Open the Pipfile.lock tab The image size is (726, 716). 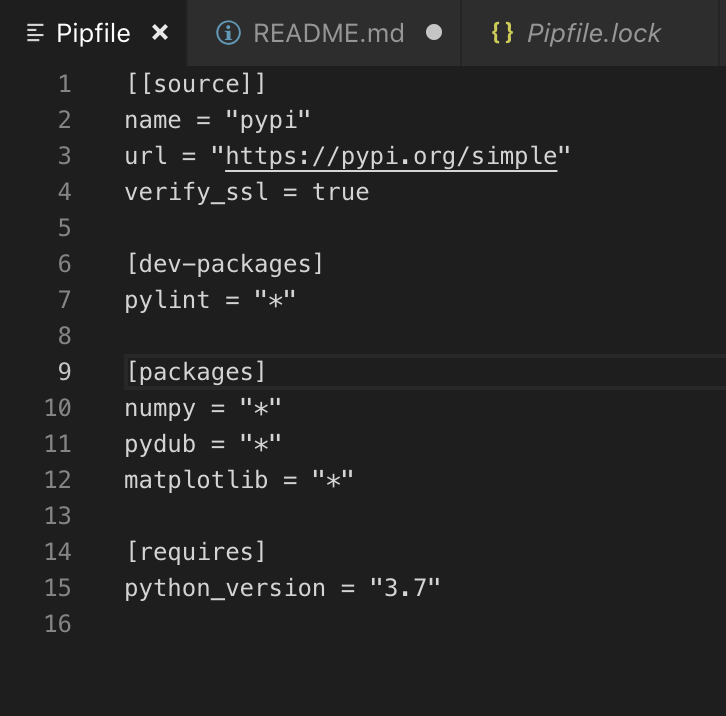point(593,33)
